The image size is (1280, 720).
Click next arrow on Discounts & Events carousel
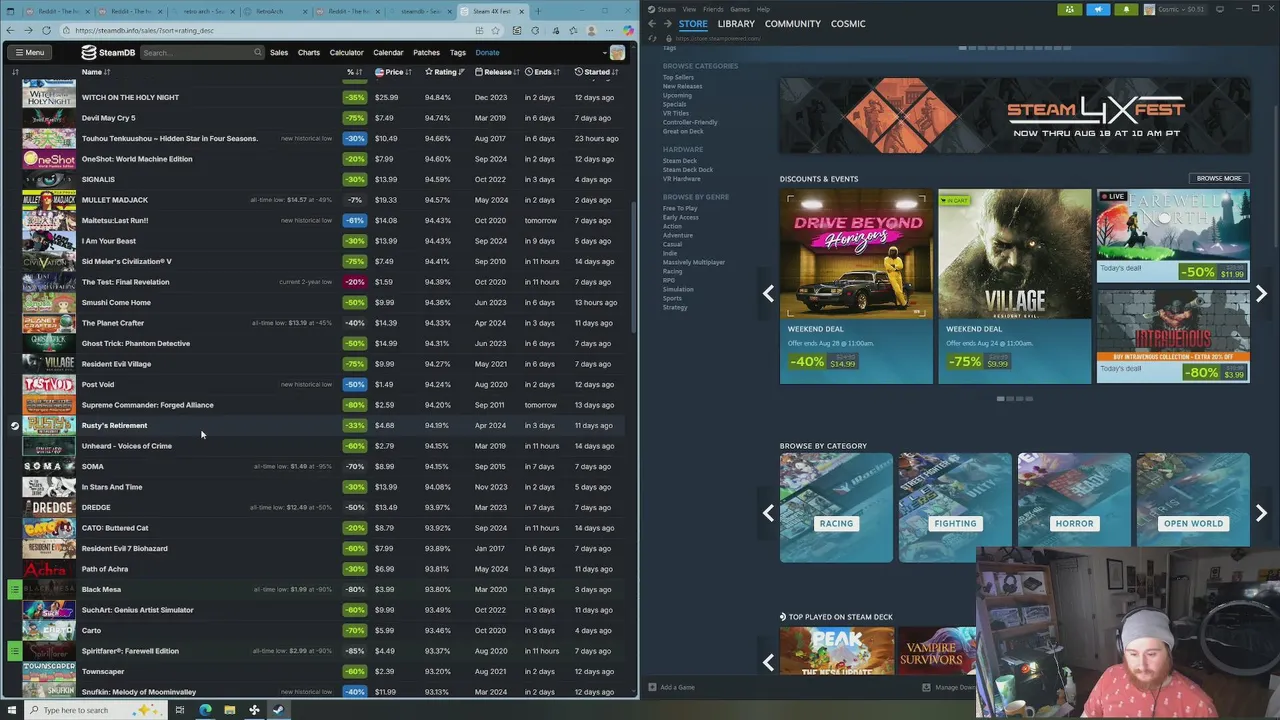[x=1261, y=294]
